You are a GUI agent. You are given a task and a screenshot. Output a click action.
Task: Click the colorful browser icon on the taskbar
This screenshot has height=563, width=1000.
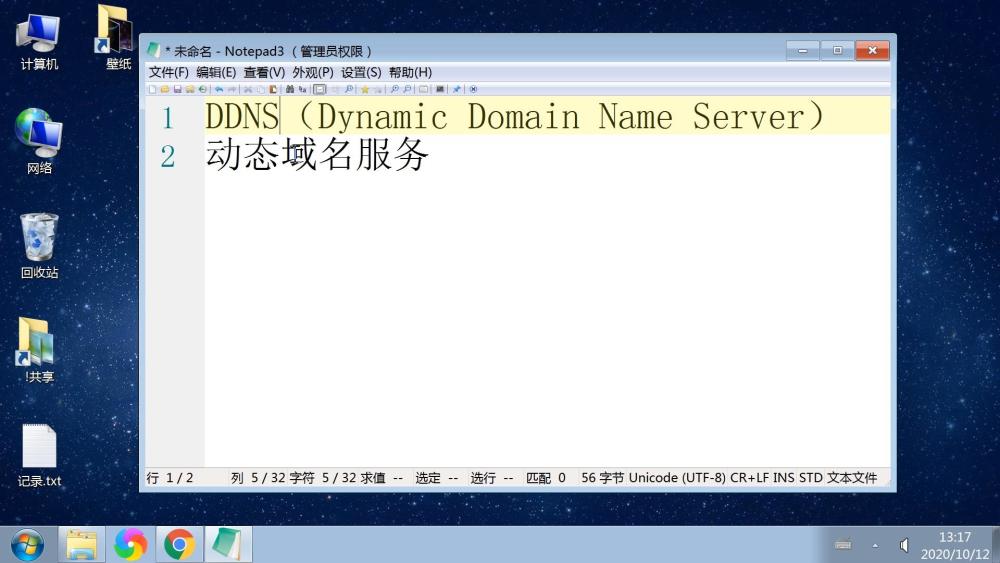[x=130, y=545]
